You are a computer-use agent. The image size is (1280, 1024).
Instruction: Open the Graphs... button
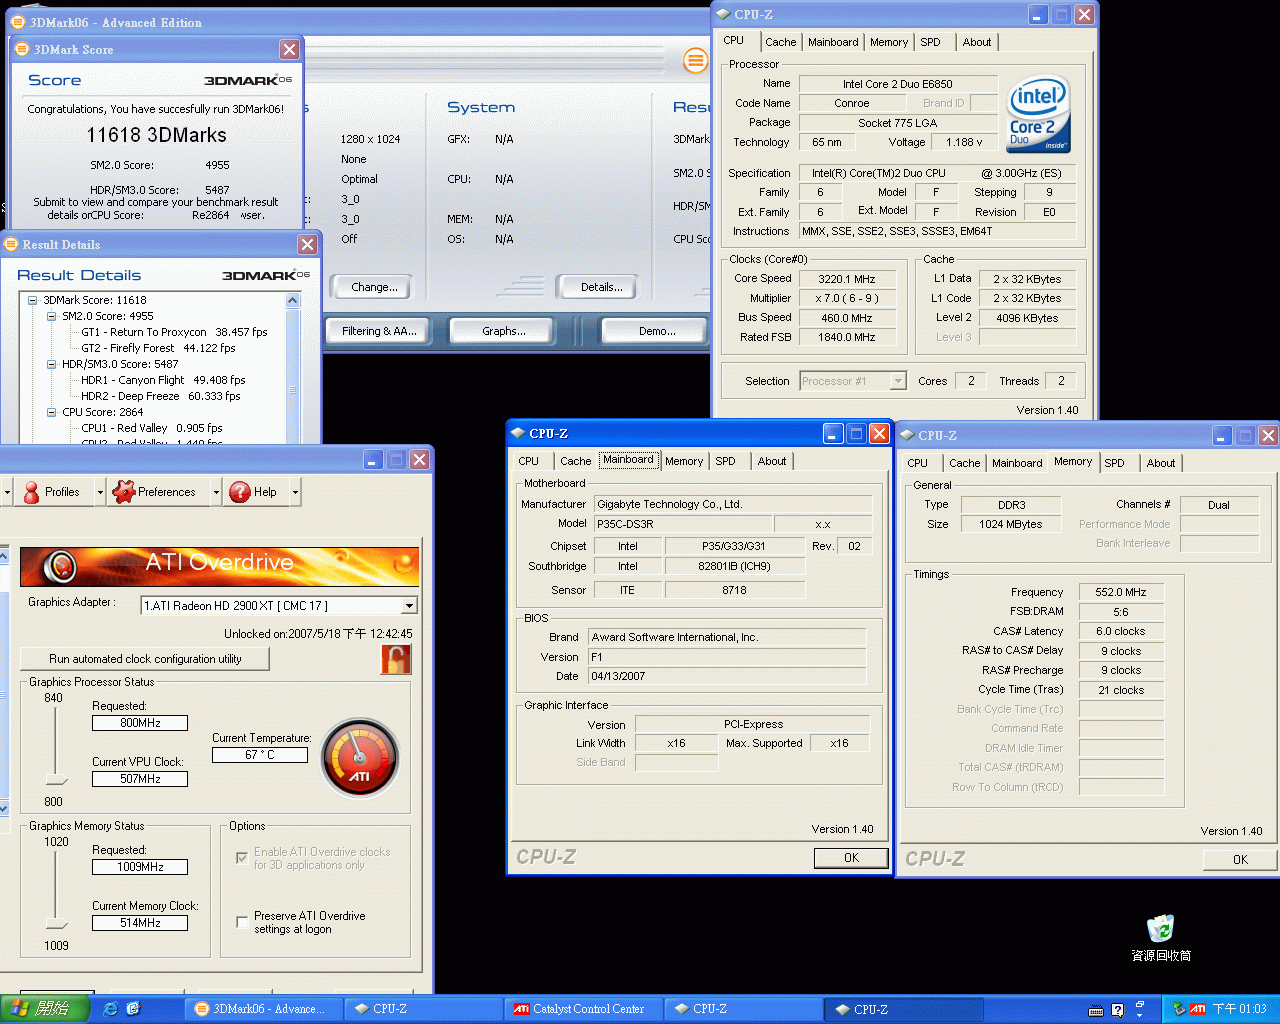[504, 331]
